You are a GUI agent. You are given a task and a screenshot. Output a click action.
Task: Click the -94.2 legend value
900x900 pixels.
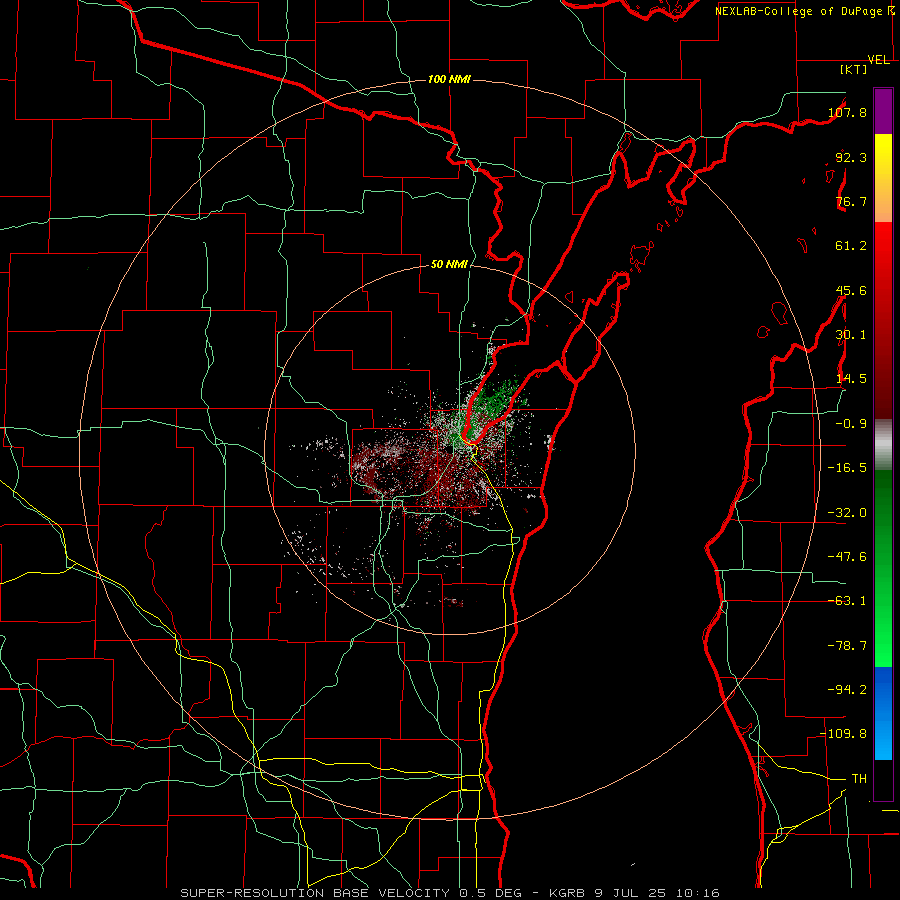[x=847, y=689]
